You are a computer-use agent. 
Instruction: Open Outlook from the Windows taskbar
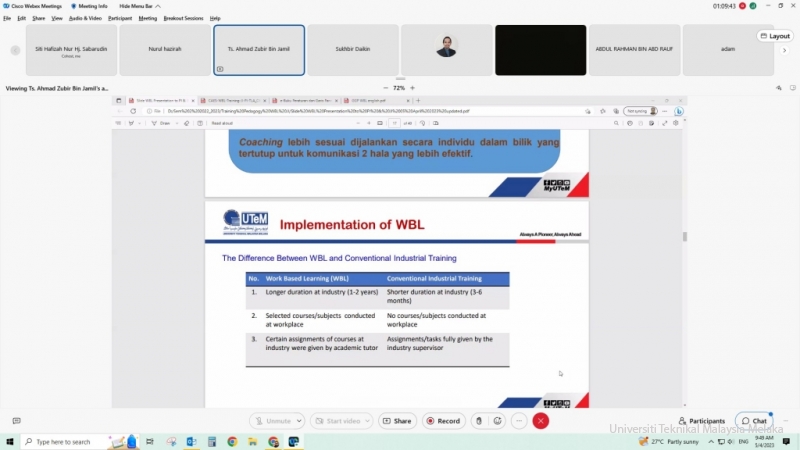191,441
